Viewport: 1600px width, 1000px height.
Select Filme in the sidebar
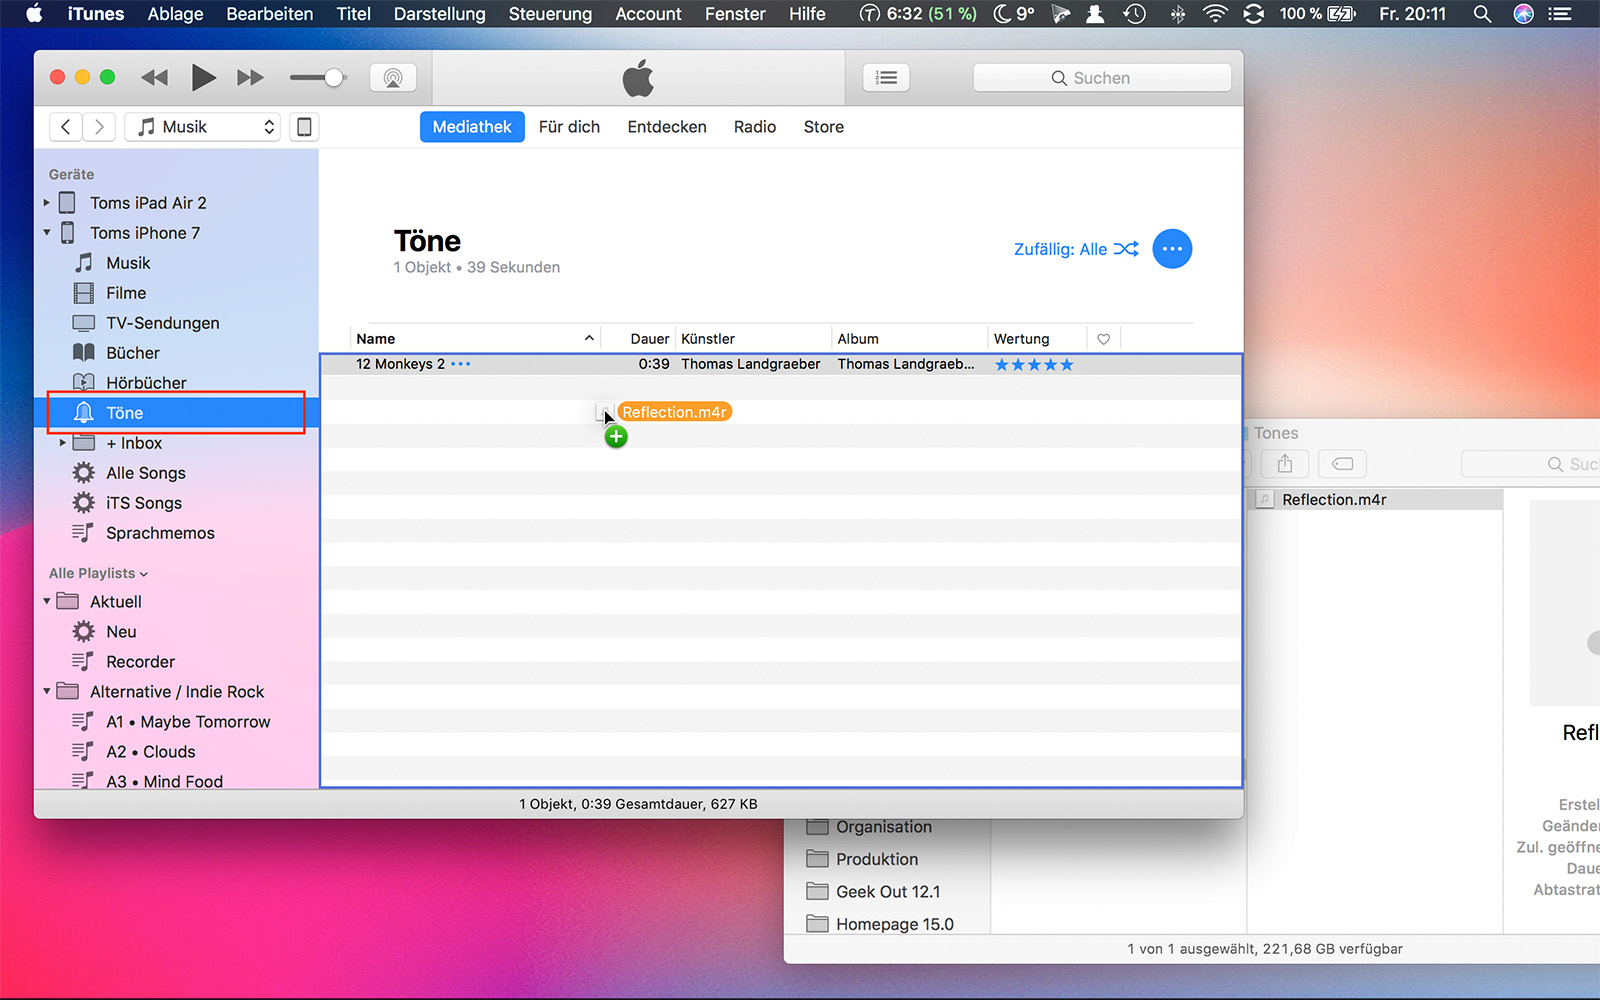pos(126,293)
